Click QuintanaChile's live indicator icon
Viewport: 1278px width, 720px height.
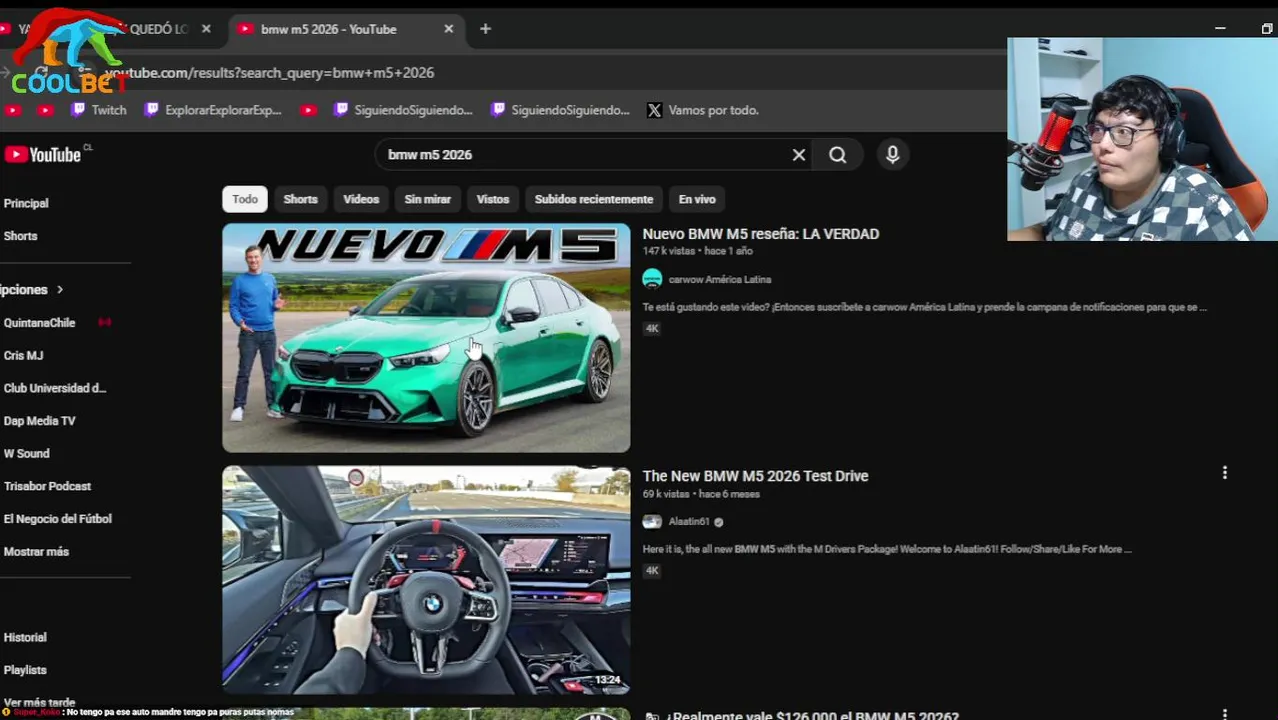pos(104,323)
